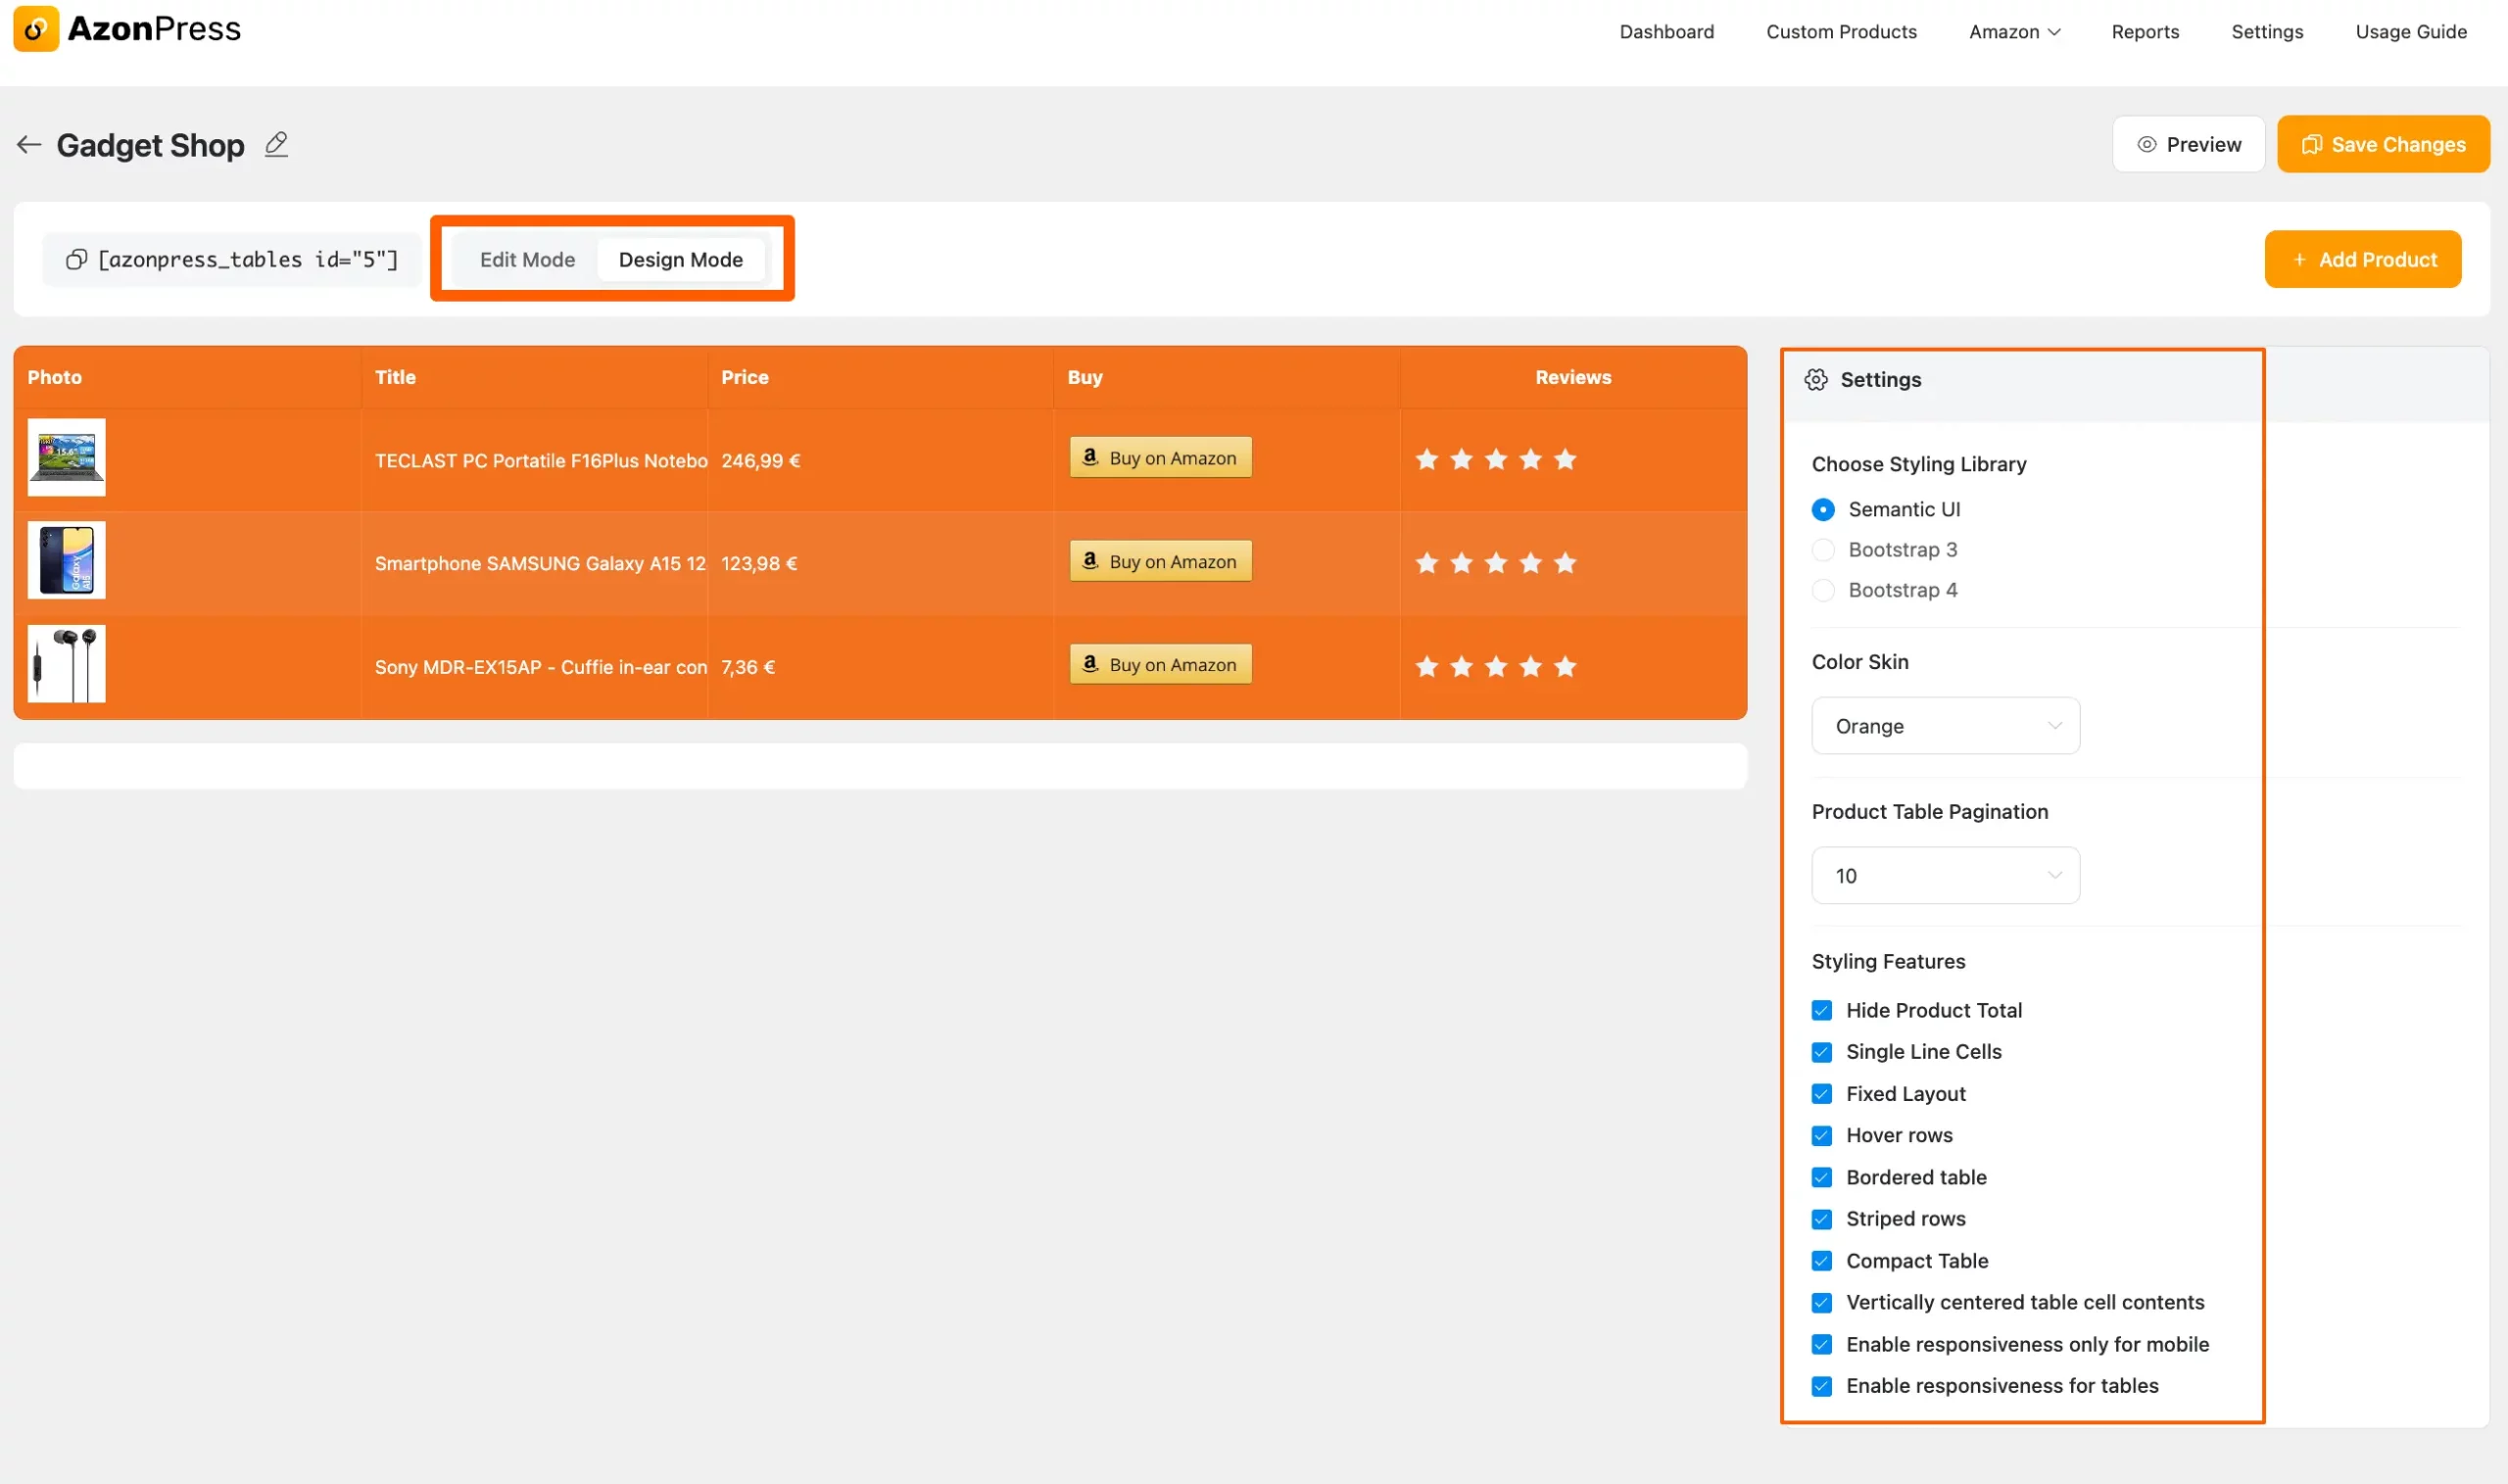Open the Amazon navigation menu
This screenshot has width=2508, height=1484.
(2013, 31)
